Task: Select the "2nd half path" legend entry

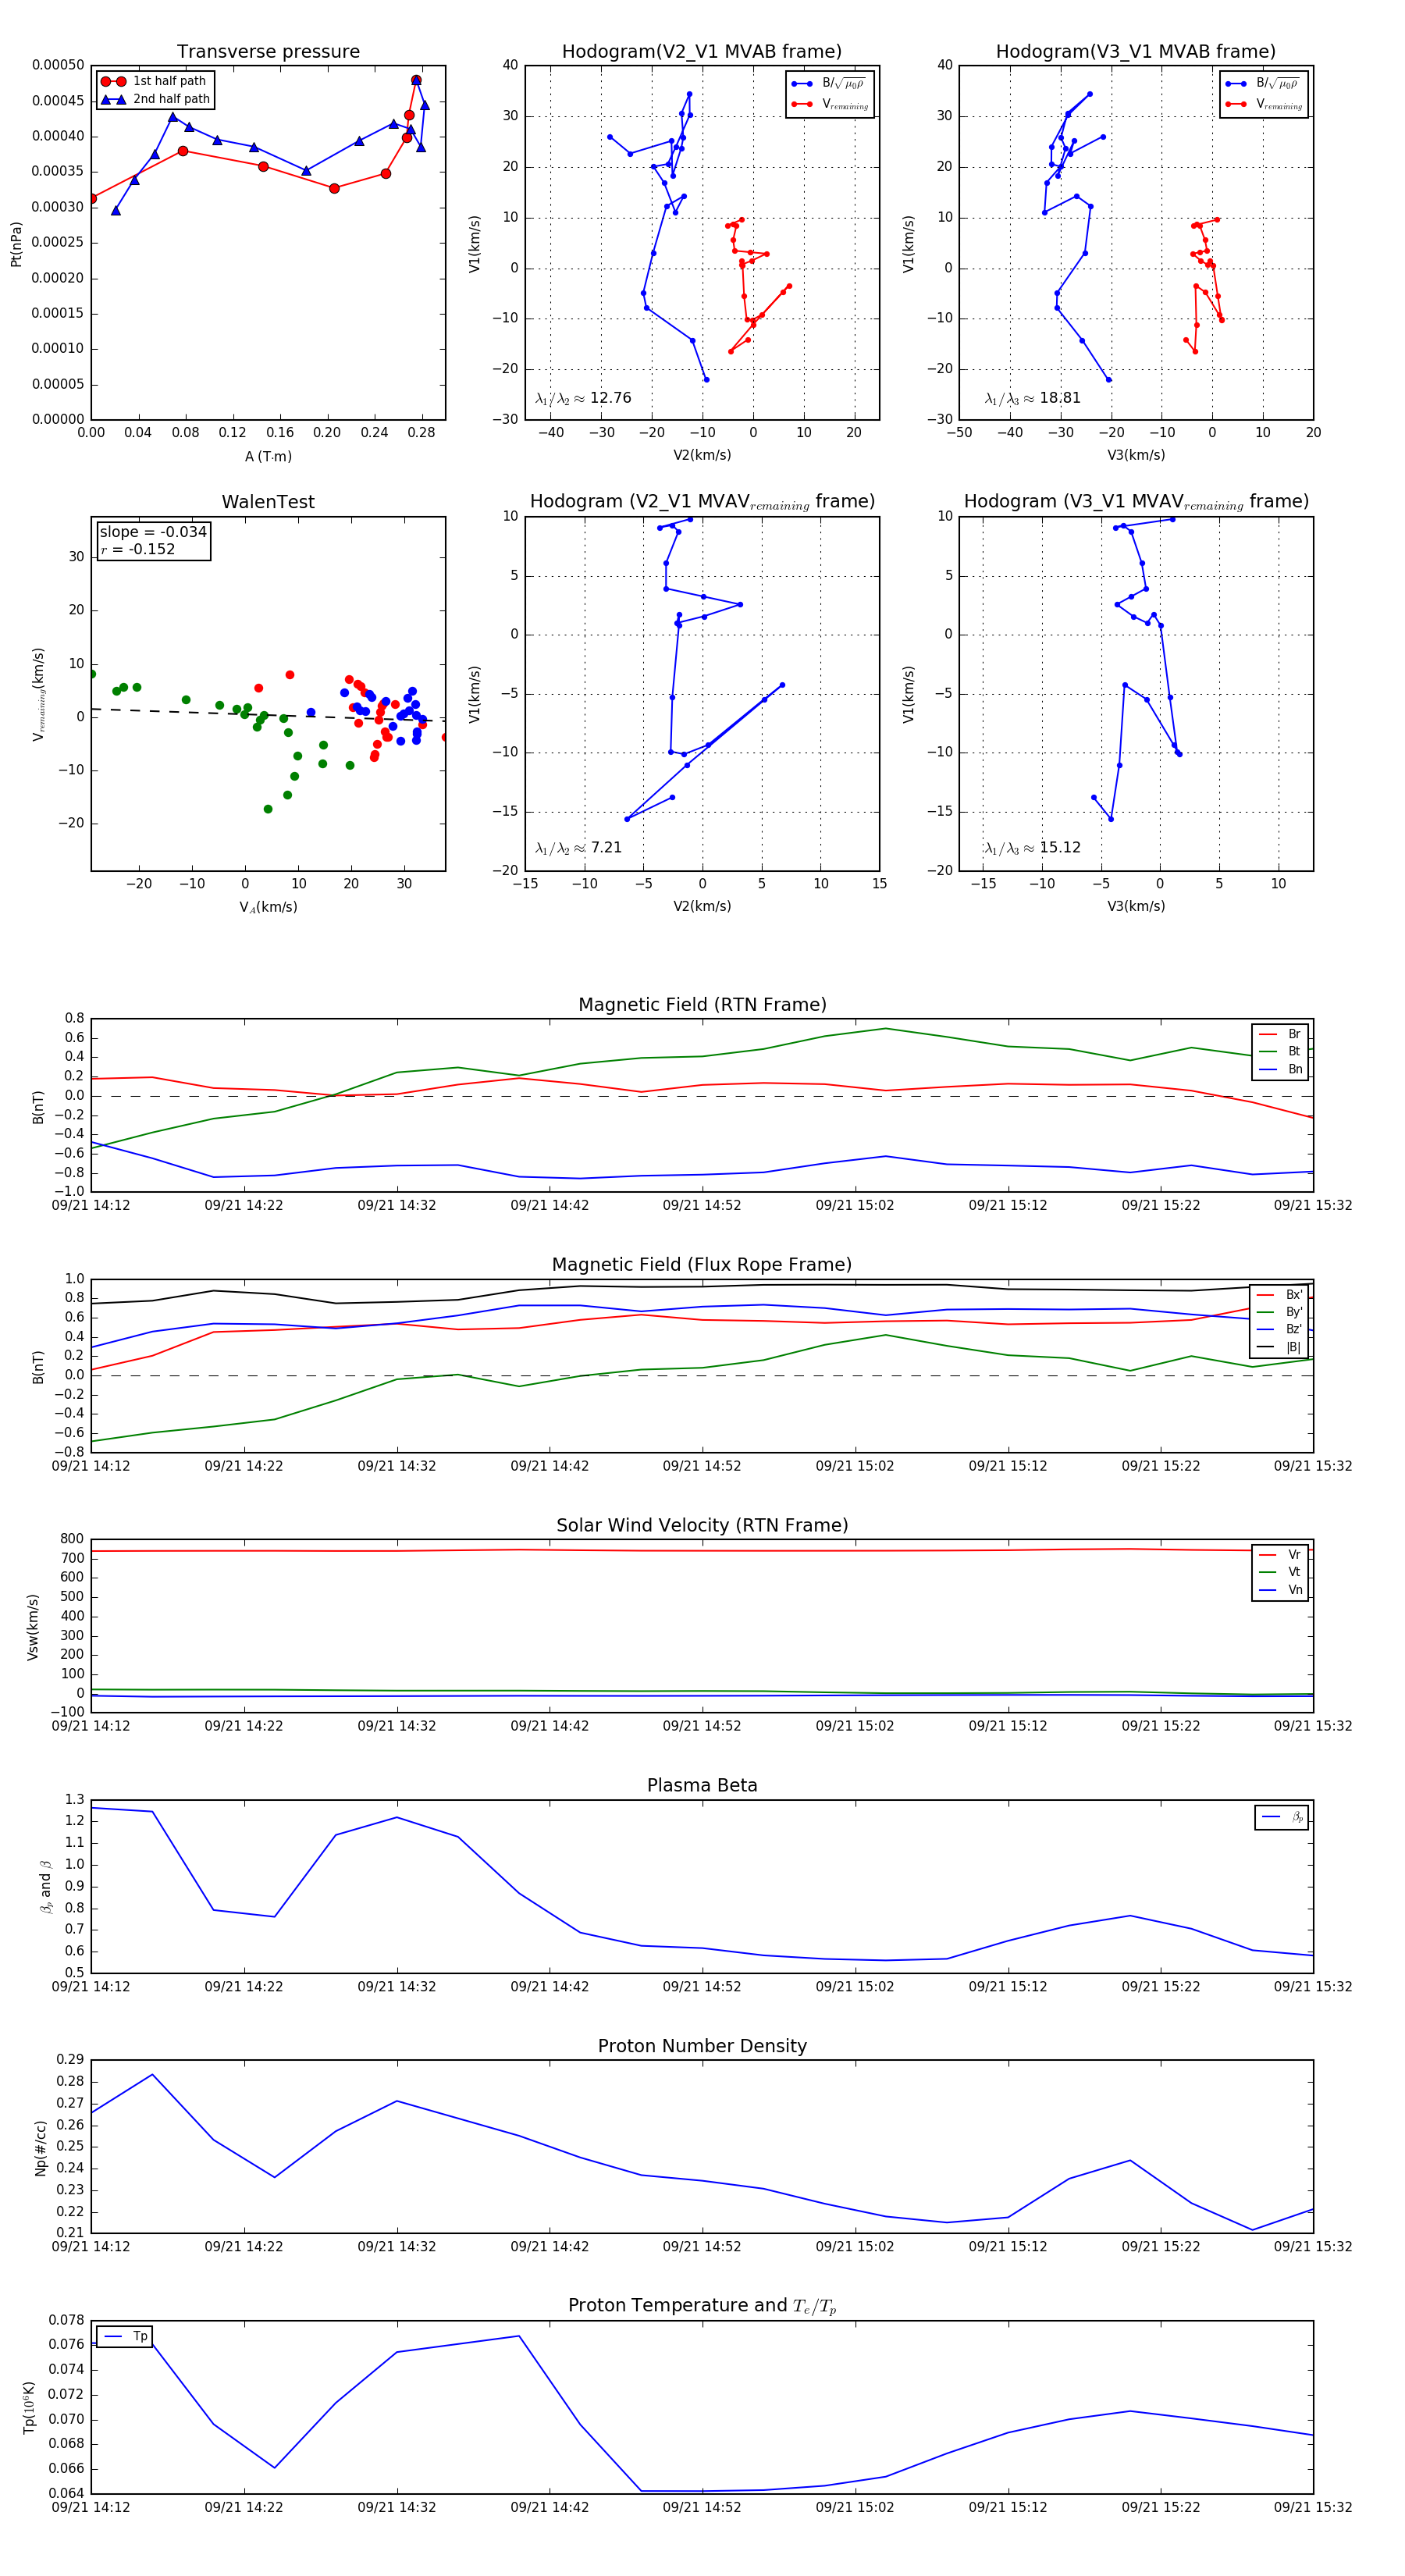Action: coord(154,99)
